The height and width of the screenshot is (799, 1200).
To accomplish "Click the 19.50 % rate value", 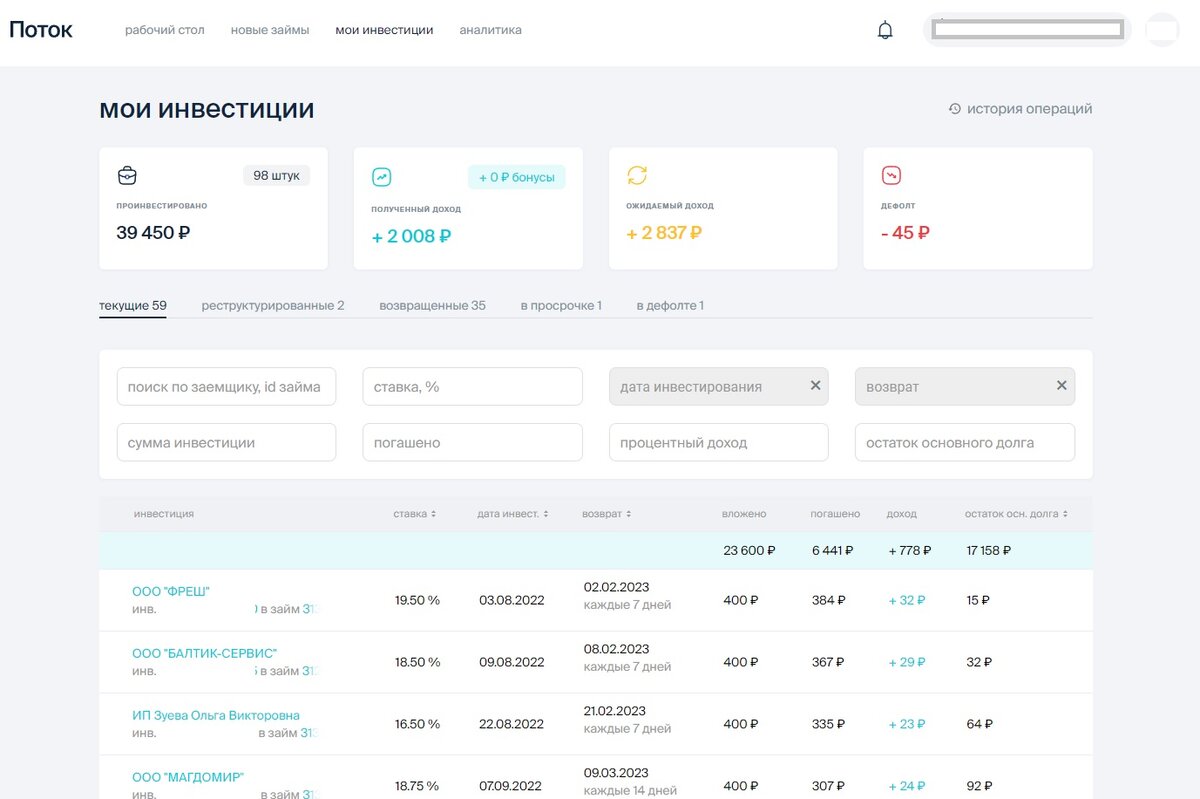I will (417, 601).
